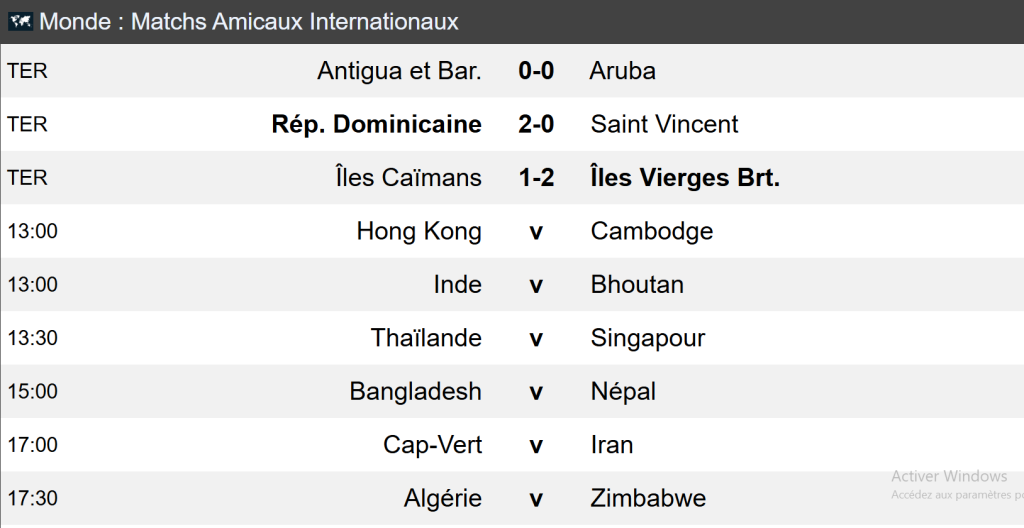
Task: Open Algérie v Zimbabwe match
Action: [x=536, y=498]
